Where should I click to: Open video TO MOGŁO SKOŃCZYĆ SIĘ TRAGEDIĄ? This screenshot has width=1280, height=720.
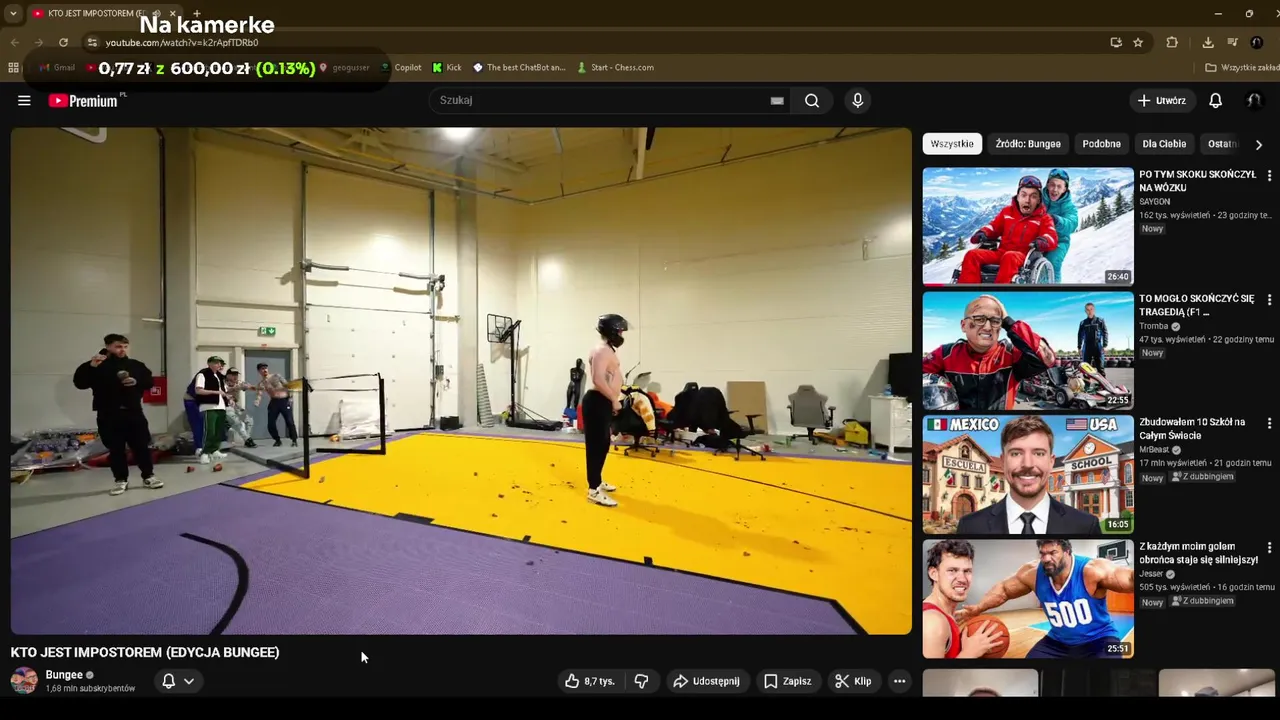[1196, 305]
